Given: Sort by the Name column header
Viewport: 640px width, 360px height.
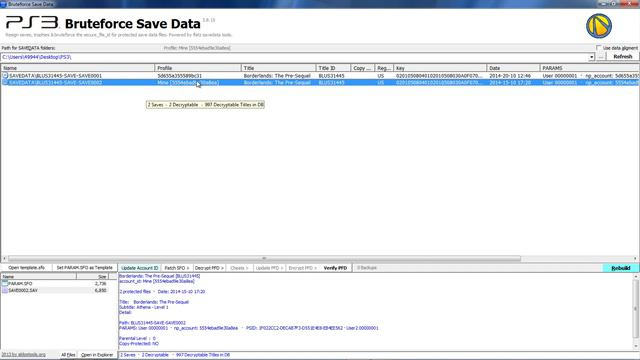Looking at the screenshot, I should (x=78, y=68).
